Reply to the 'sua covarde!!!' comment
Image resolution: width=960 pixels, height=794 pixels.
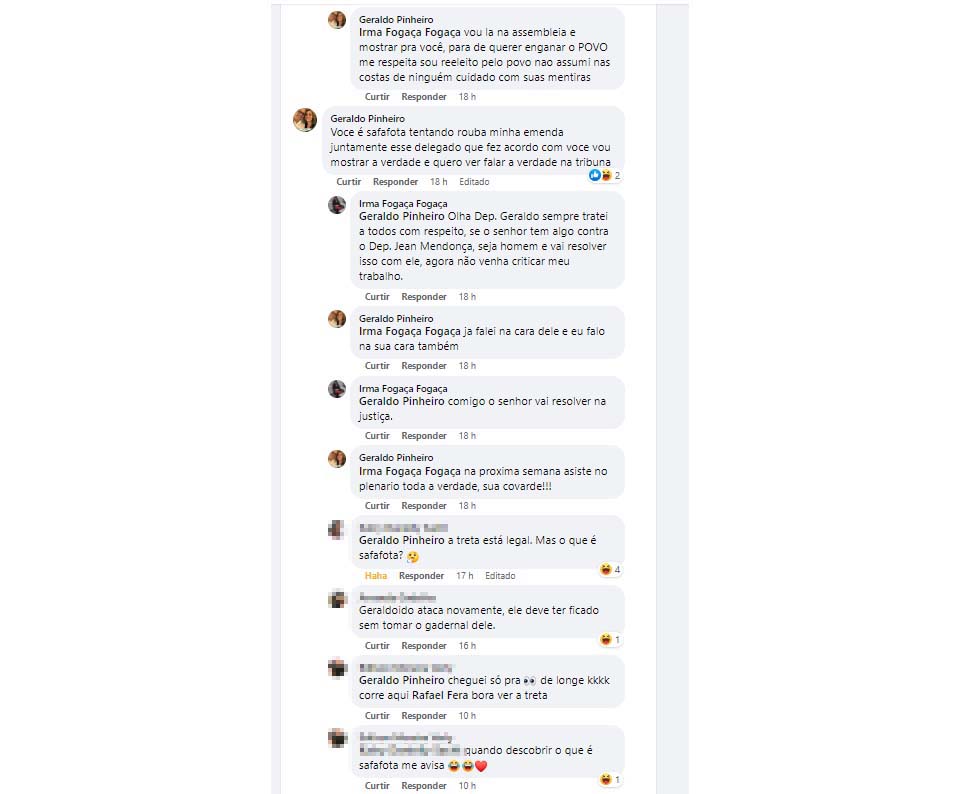click(424, 506)
